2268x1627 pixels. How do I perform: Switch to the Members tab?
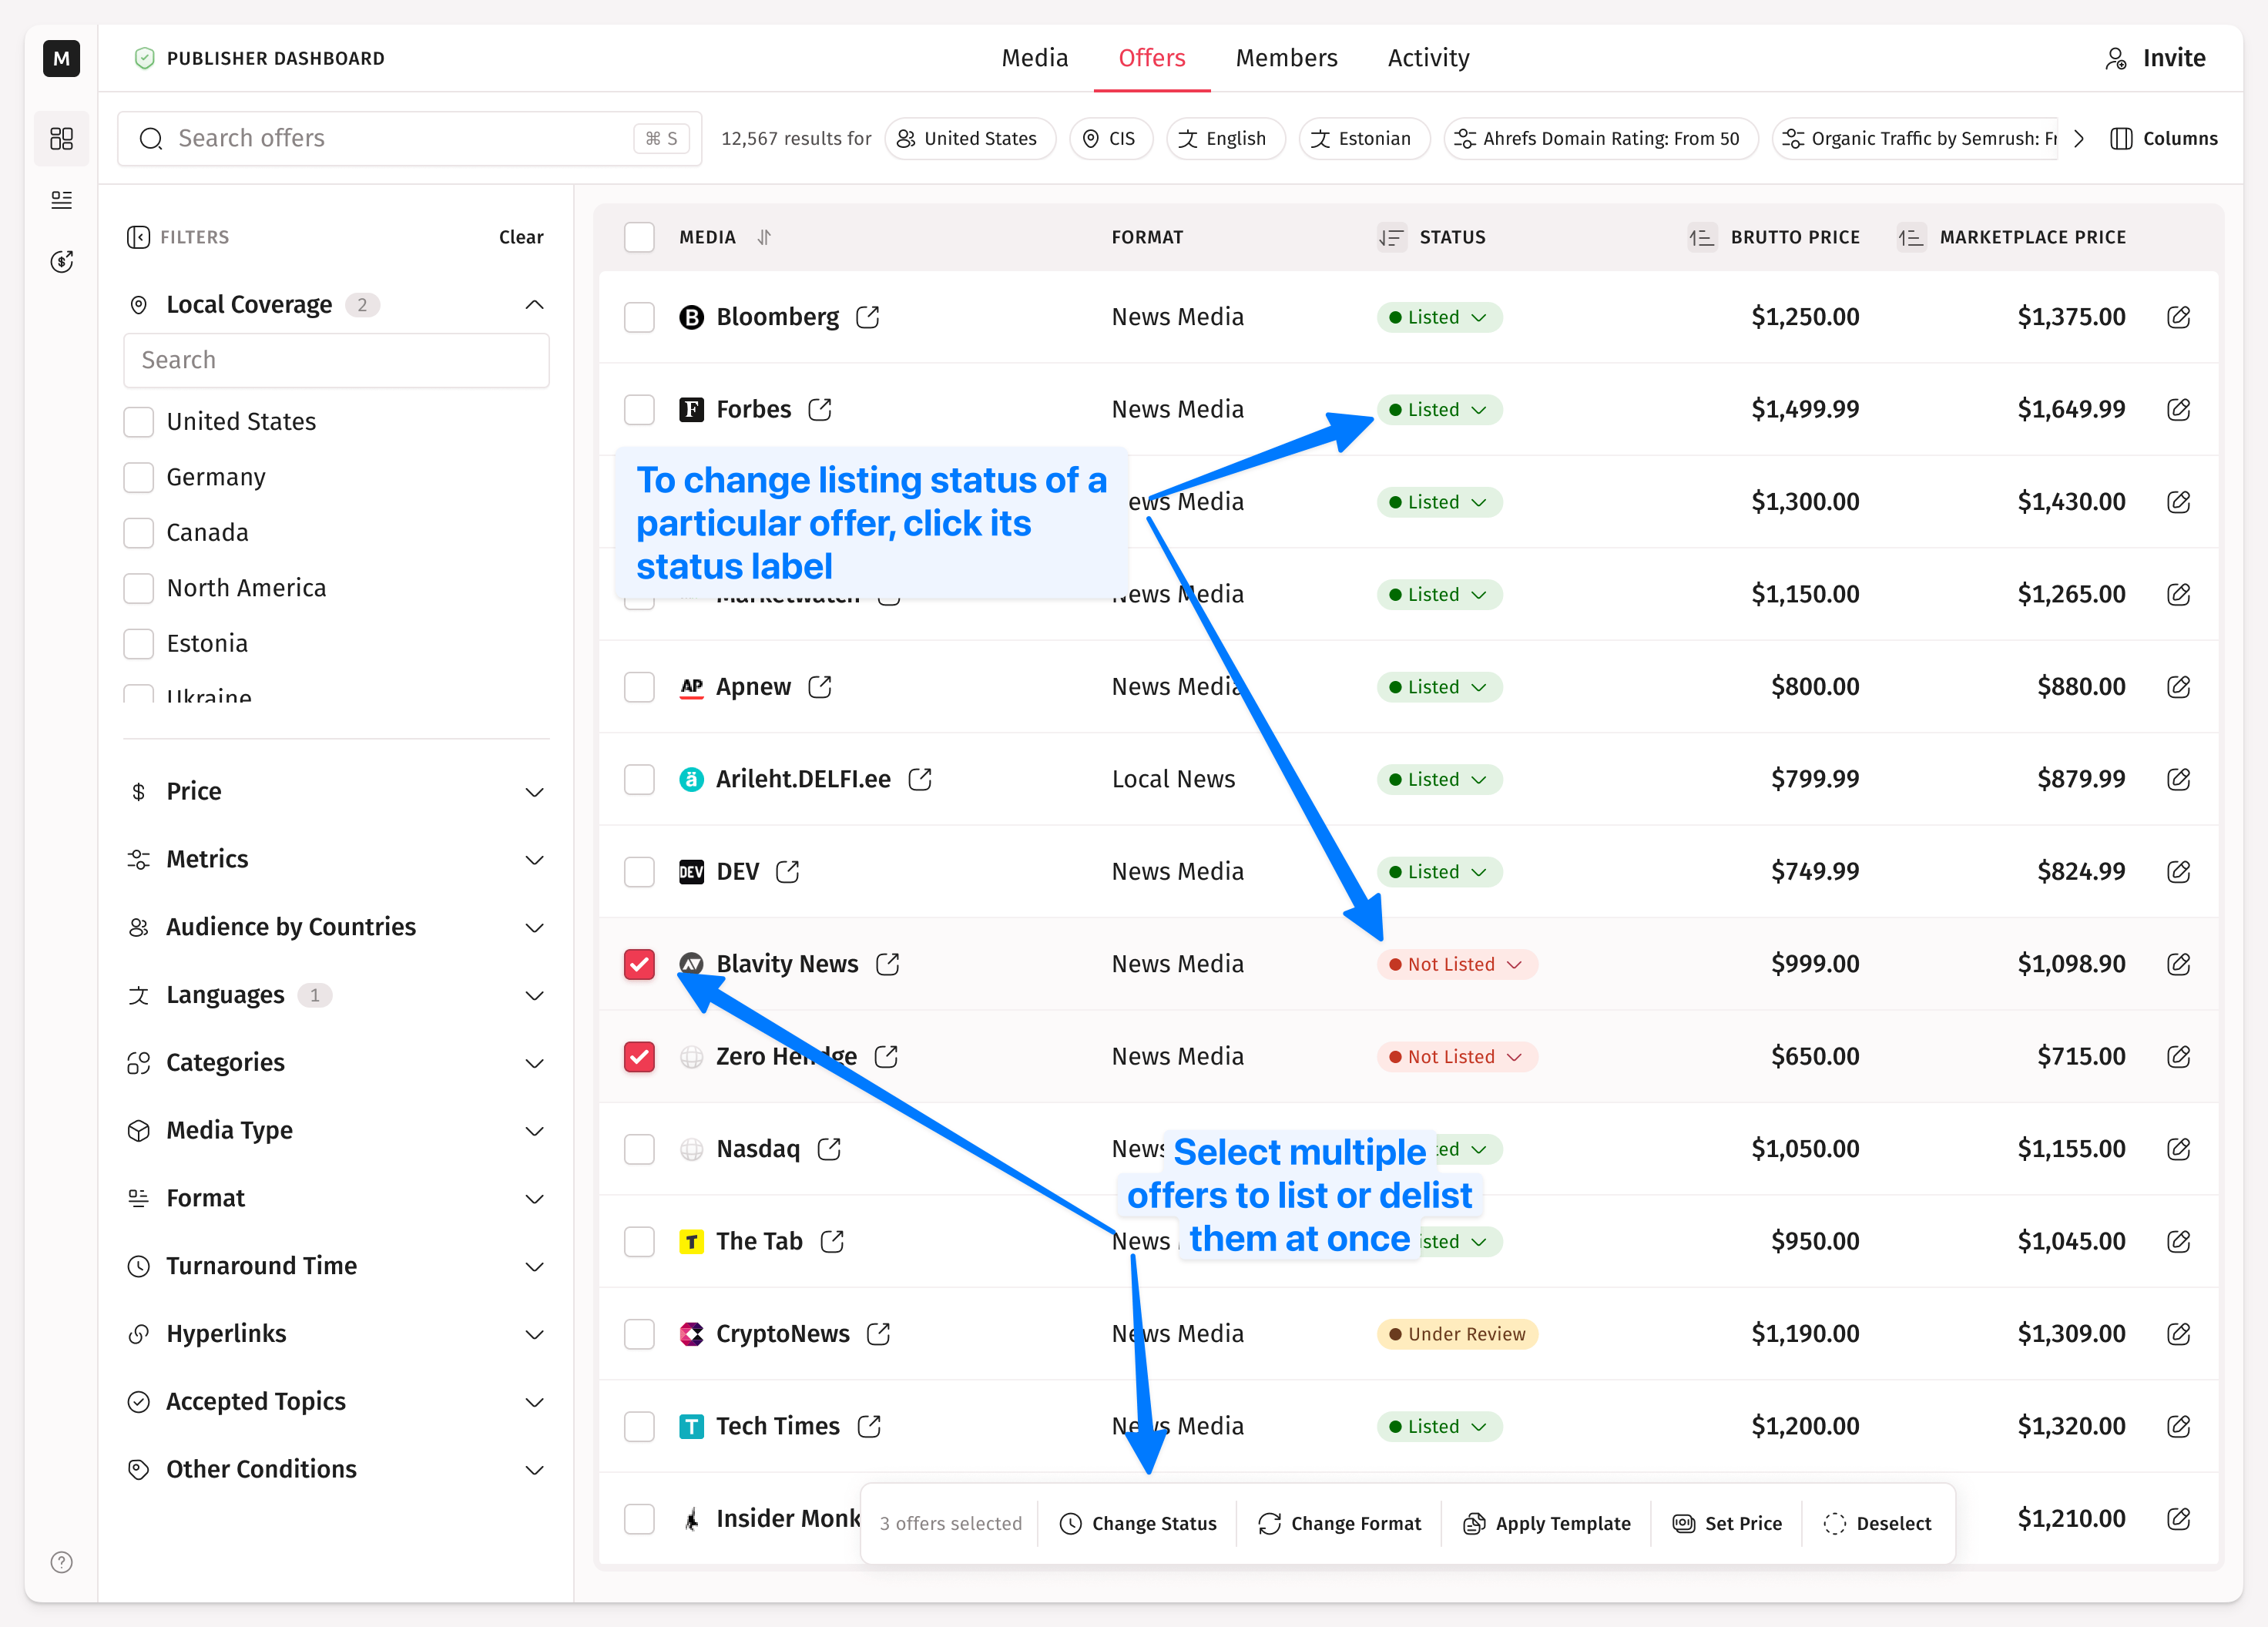pos(1286,58)
